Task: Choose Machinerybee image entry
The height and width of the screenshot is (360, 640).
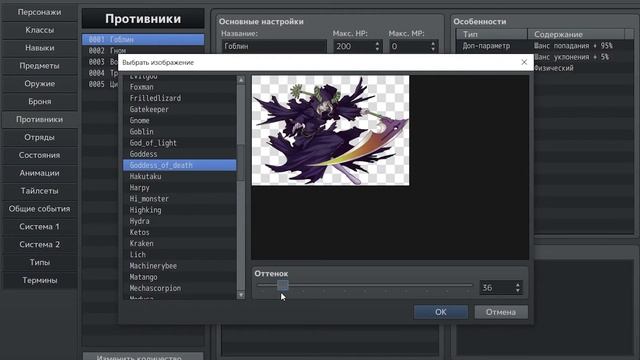Action: pyautogui.click(x=180, y=266)
